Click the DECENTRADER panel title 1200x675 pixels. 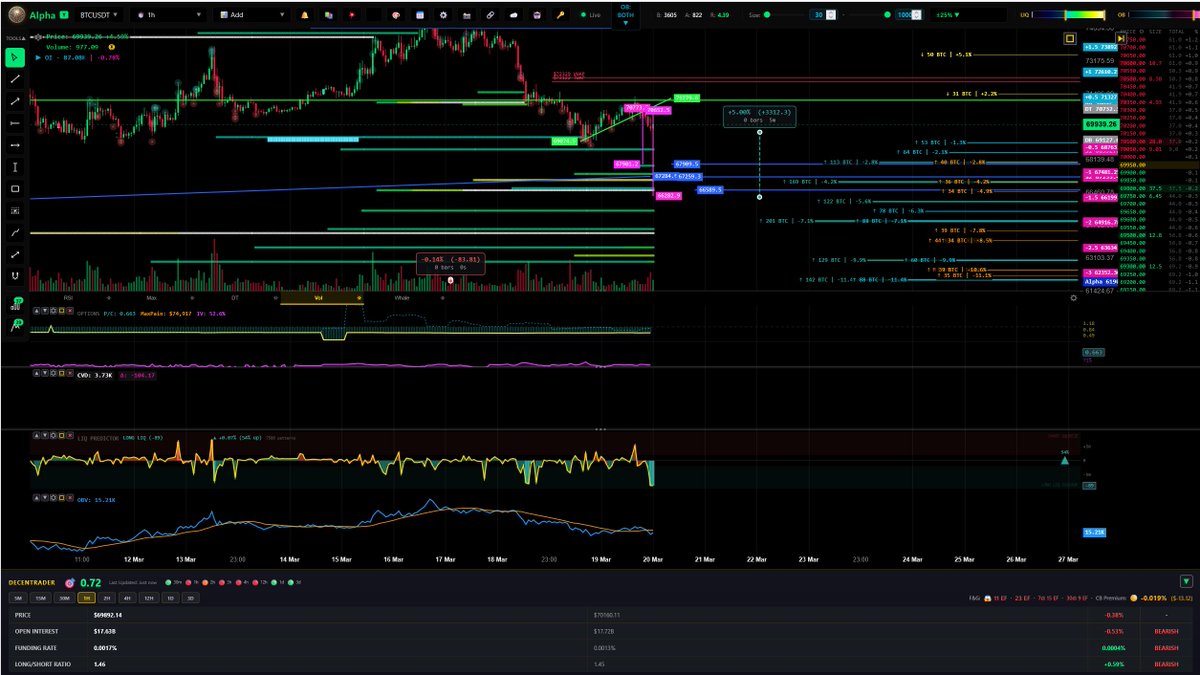pos(32,582)
